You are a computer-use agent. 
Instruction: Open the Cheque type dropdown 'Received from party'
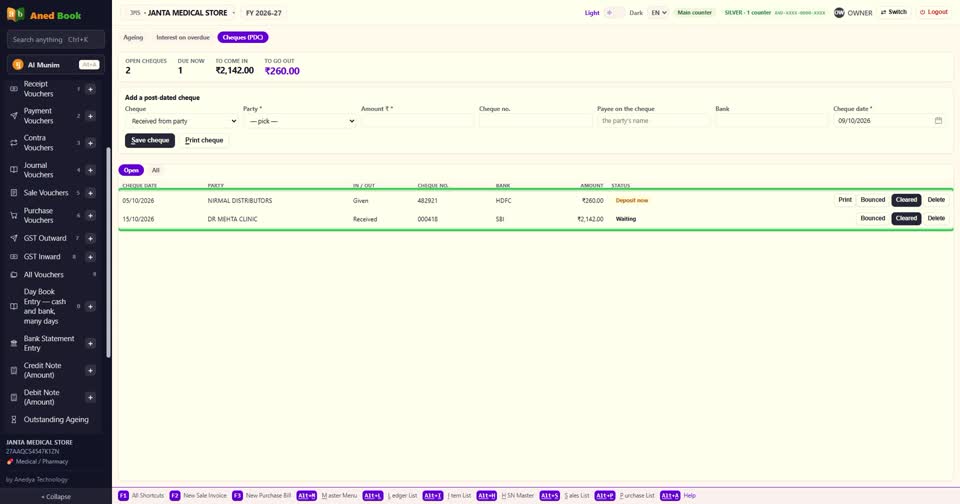[182, 121]
